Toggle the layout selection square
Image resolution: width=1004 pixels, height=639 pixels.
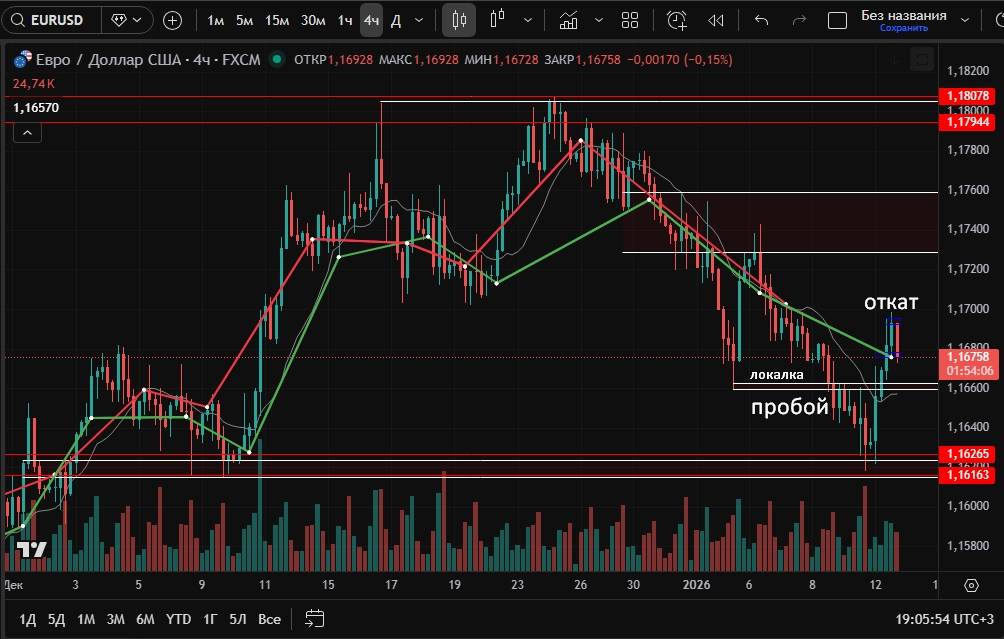click(x=838, y=20)
